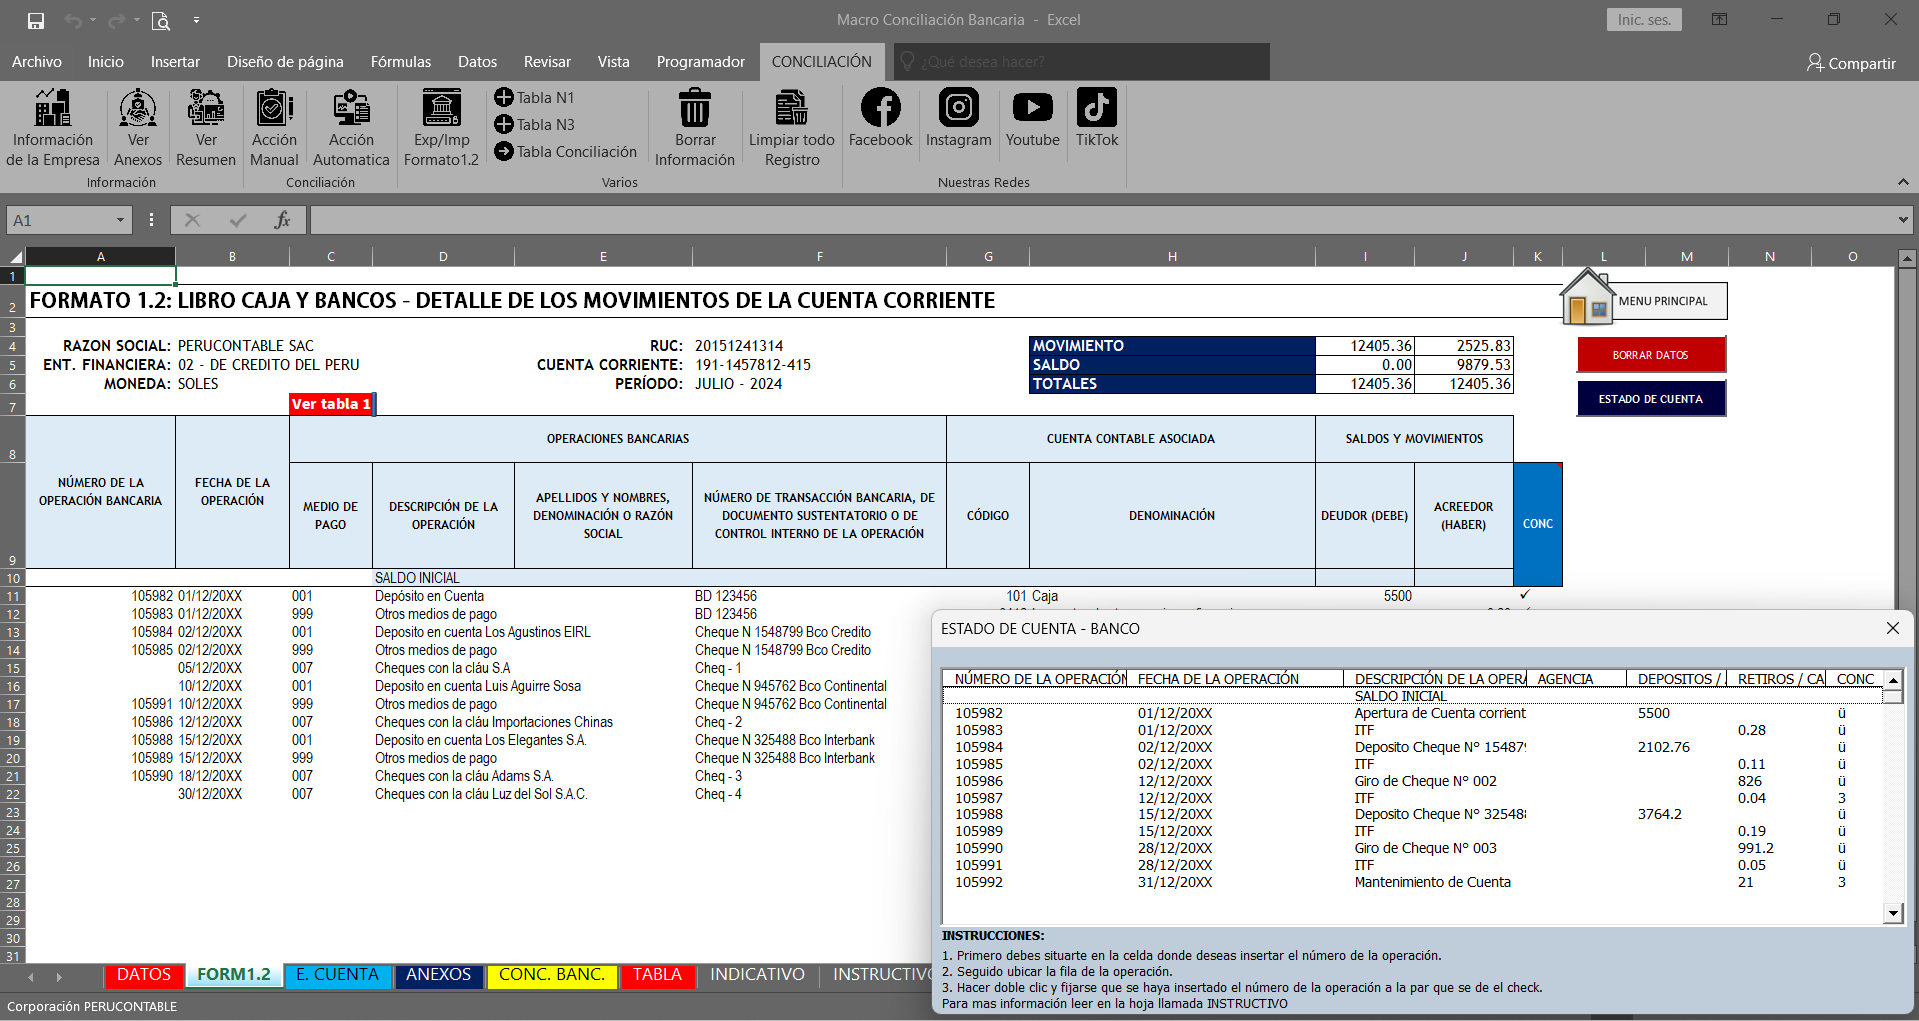The width and height of the screenshot is (1919, 1021).
Task: Click the next sheet navigation arrow
Action: (x=59, y=977)
